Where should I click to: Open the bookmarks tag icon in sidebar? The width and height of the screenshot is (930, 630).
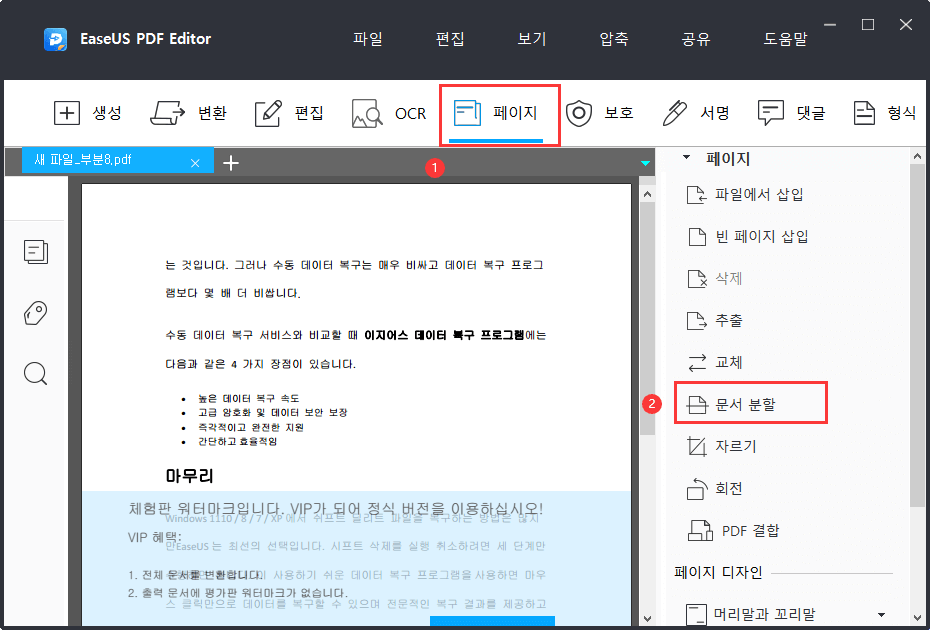click(x=36, y=313)
